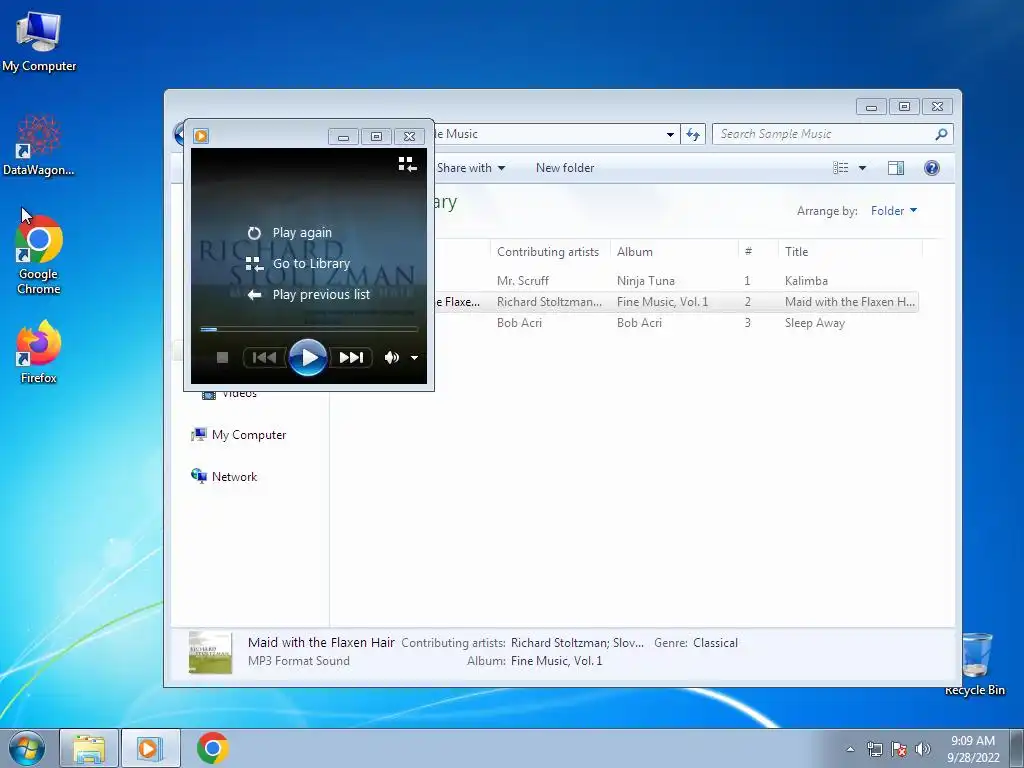Skip to next track in media player
The image size is (1024, 768).
351,357
